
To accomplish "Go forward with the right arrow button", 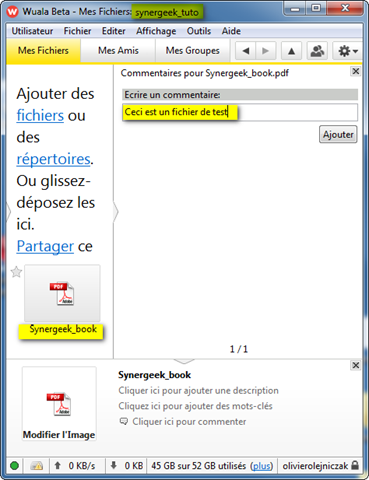I will [x=266, y=51].
